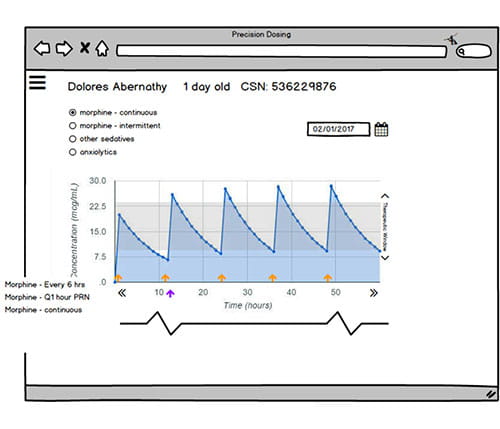Click the CSN: 536229876 text
500x429 pixels.
point(288,86)
